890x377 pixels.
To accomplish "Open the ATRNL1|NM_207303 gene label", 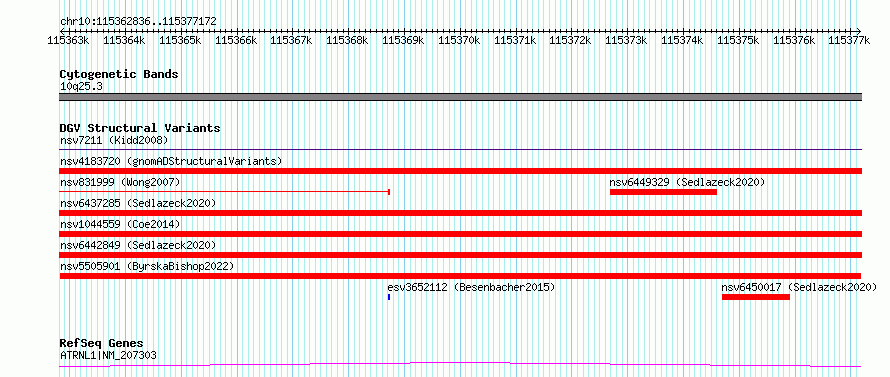I will 108,355.
